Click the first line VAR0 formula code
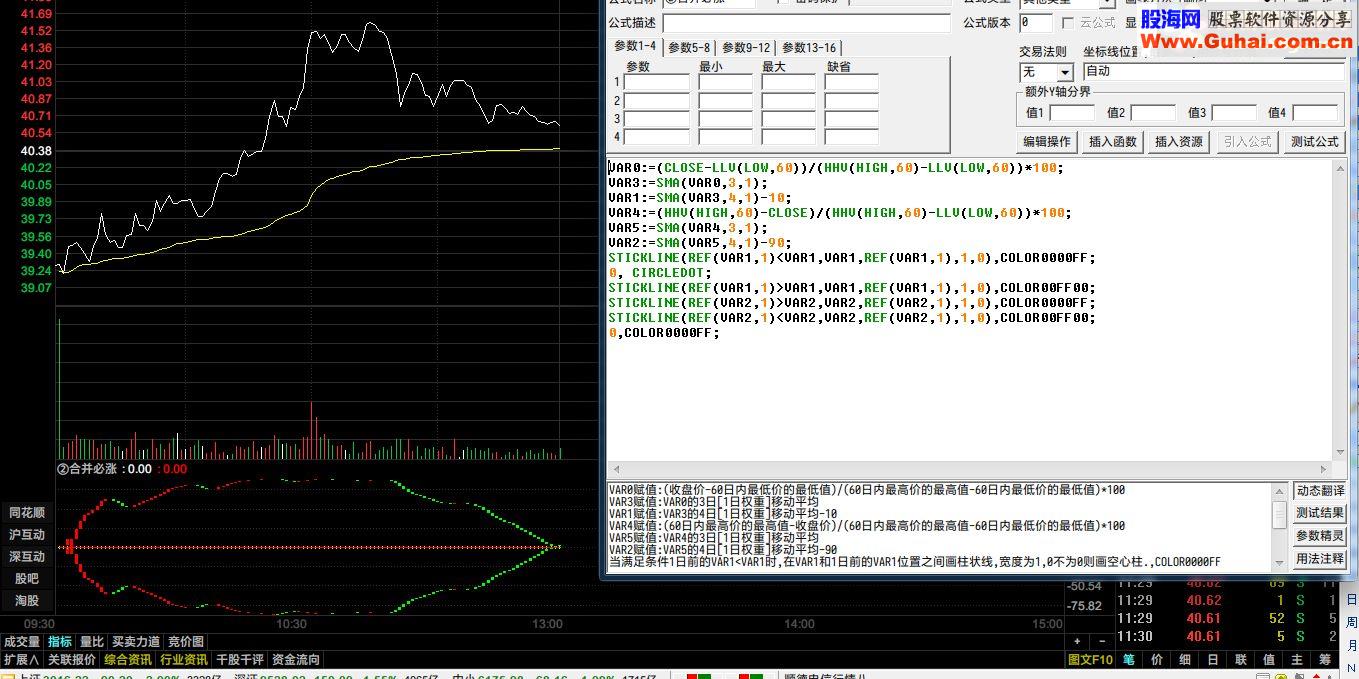Screen dimensions: 1359x679 (x=836, y=168)
